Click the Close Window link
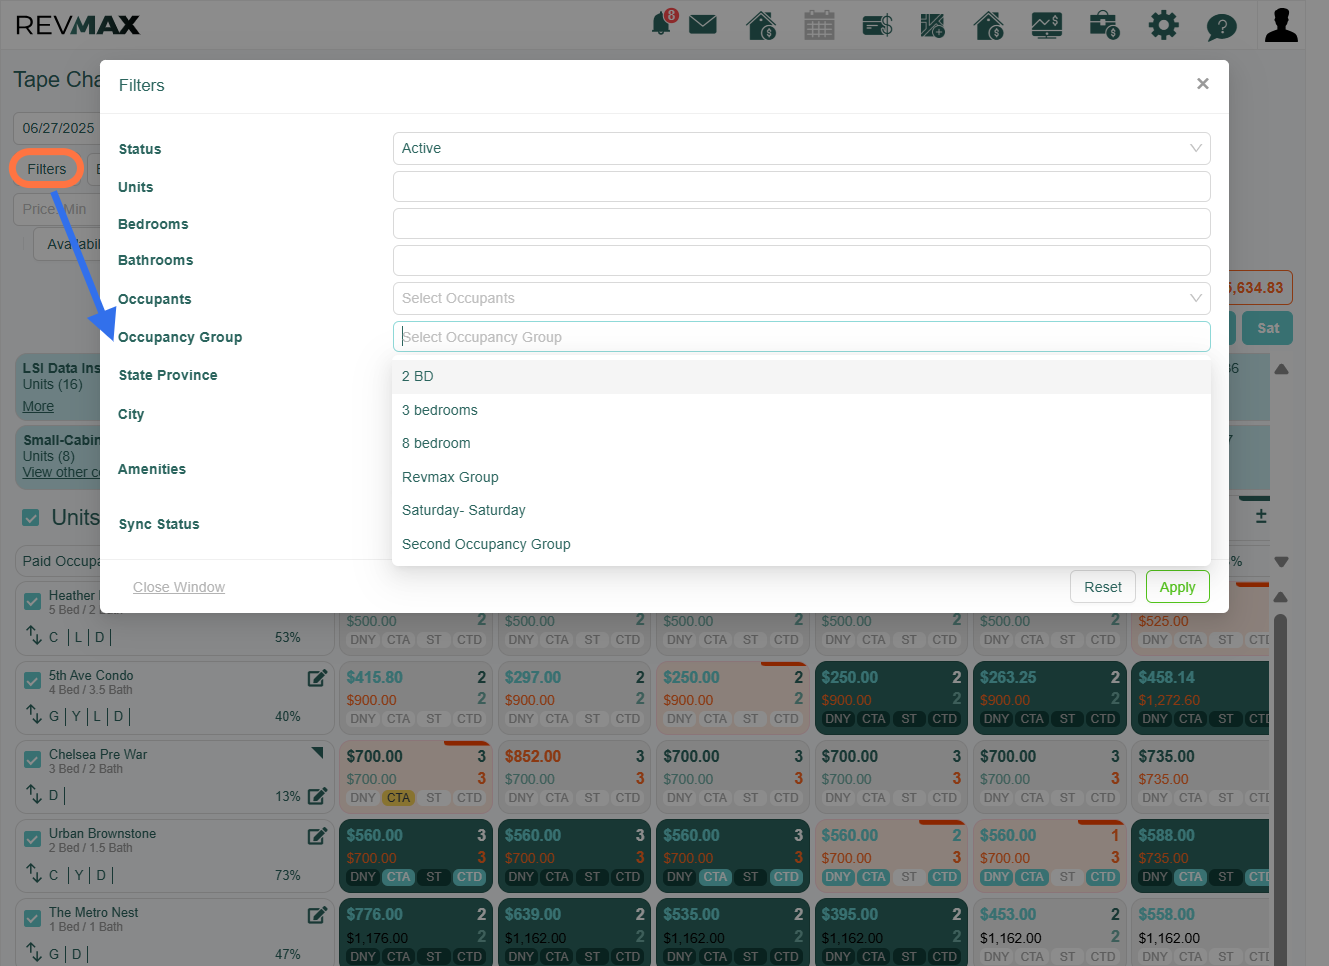Screen dimensions: 1329x966 pyautogui.click(x=179, y=587)
